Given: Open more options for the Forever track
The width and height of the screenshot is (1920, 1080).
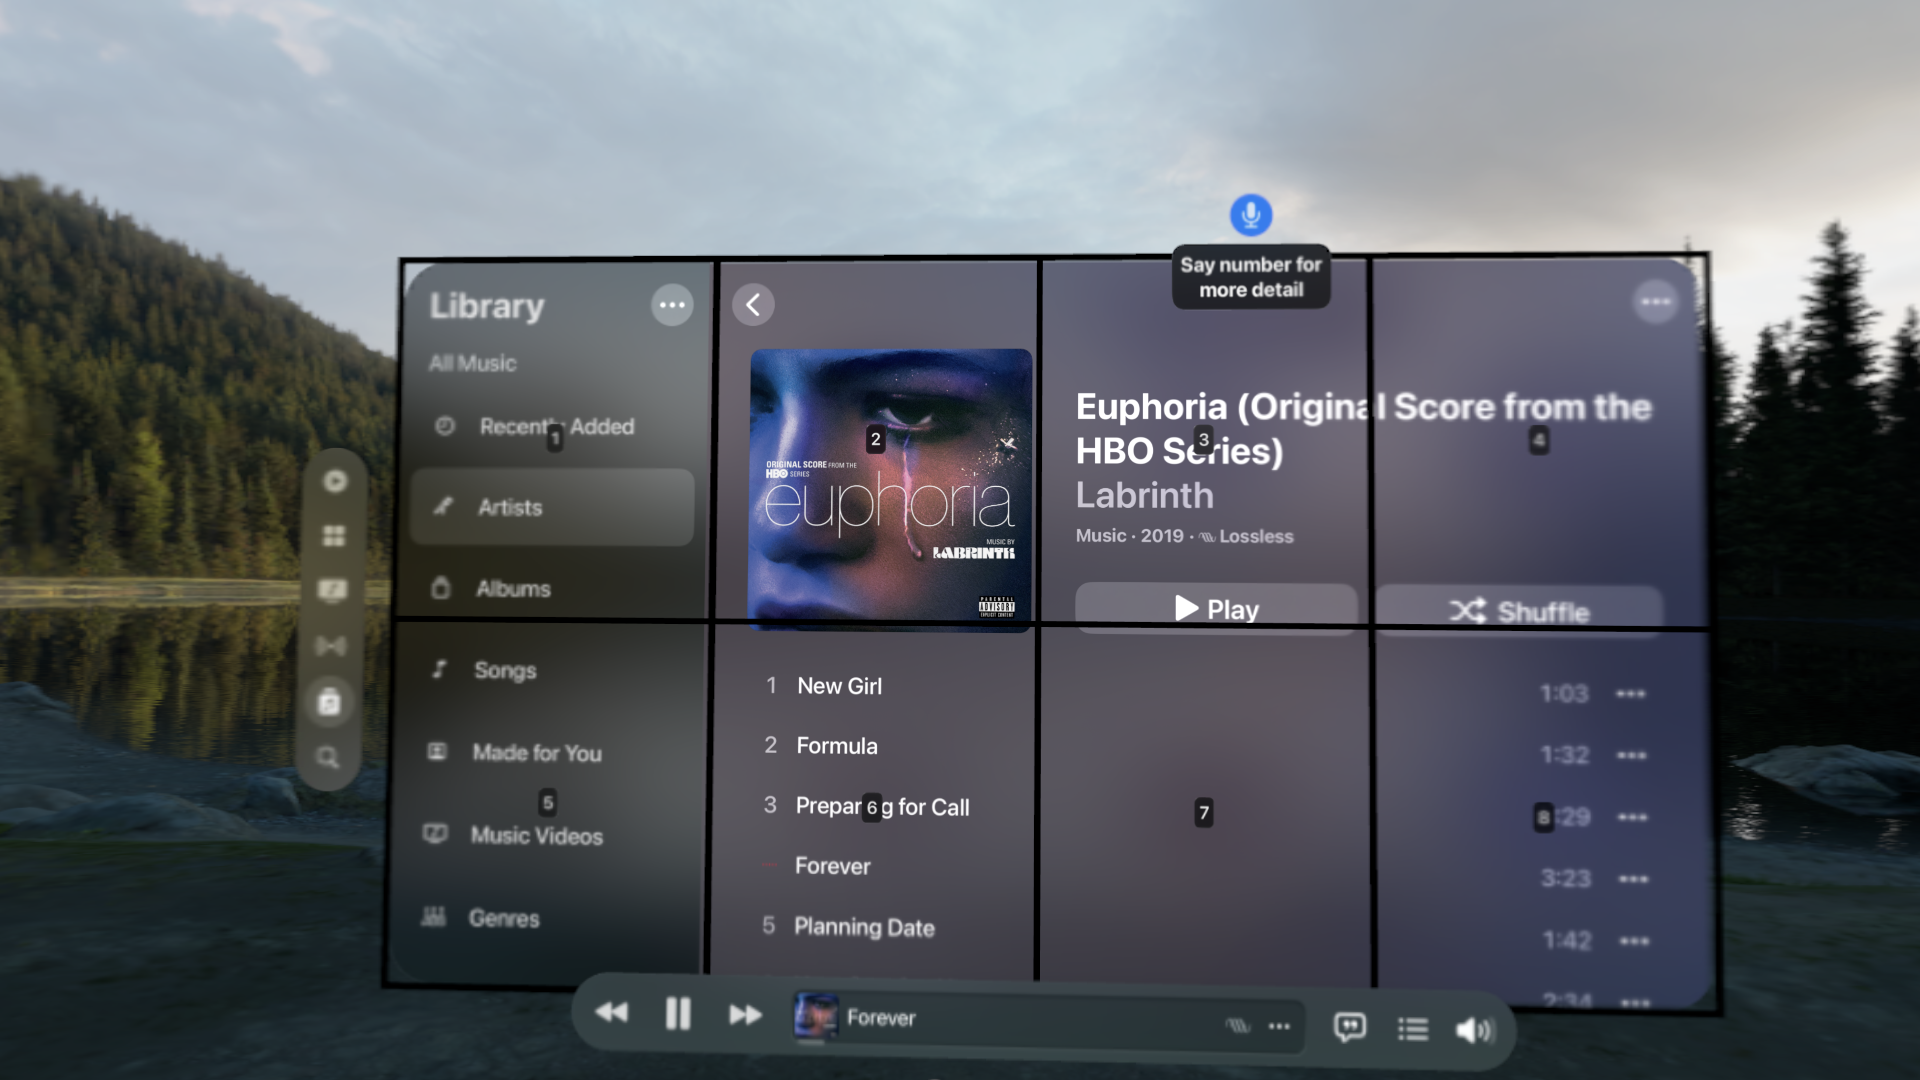Looking at the screenshot, I should click(1631, 879).
